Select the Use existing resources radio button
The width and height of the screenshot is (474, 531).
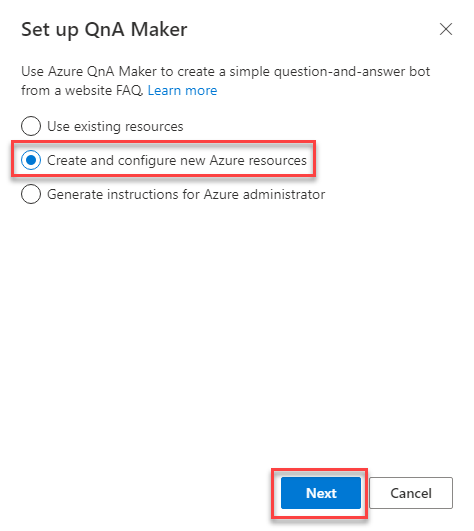pos(31,126)
